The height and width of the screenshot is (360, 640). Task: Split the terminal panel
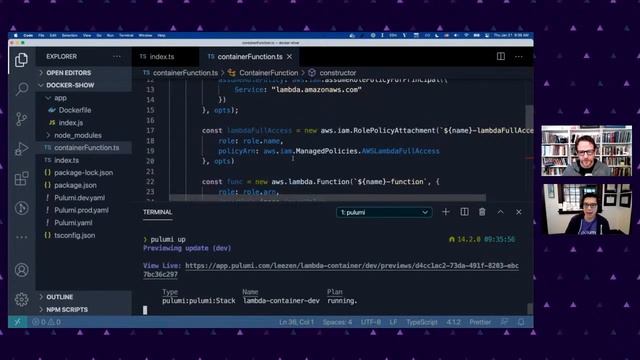464,212
